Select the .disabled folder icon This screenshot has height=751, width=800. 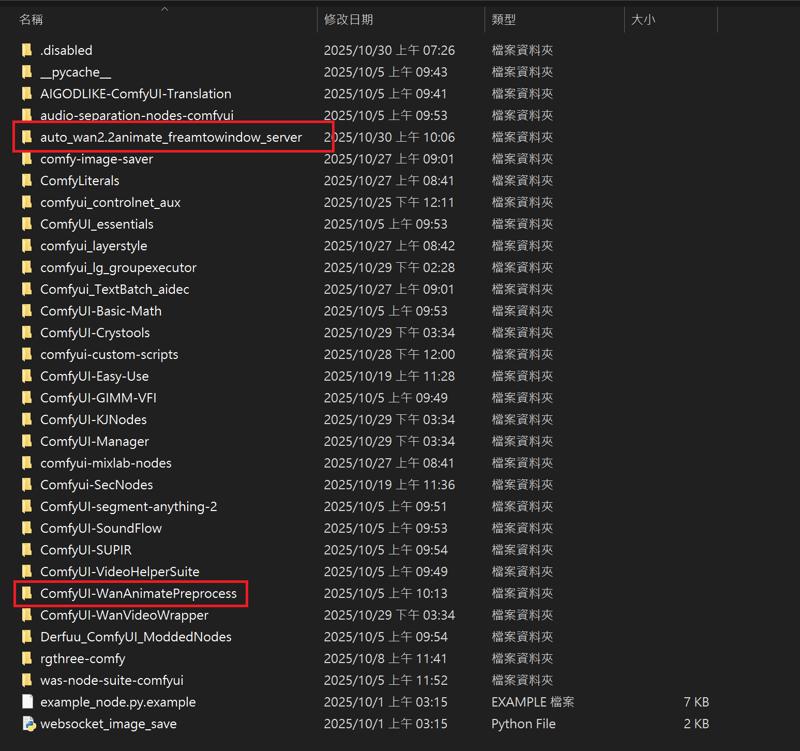(x=27, y=50)
